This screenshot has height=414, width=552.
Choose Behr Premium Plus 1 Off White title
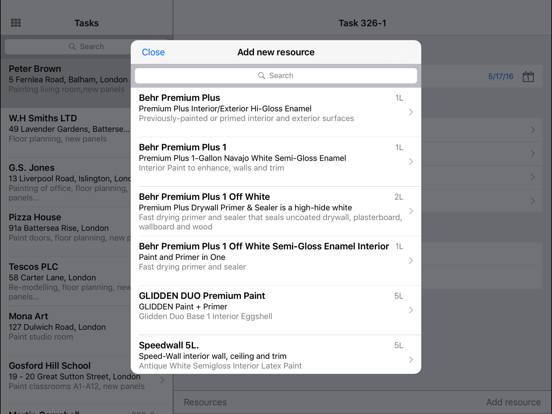204,197
